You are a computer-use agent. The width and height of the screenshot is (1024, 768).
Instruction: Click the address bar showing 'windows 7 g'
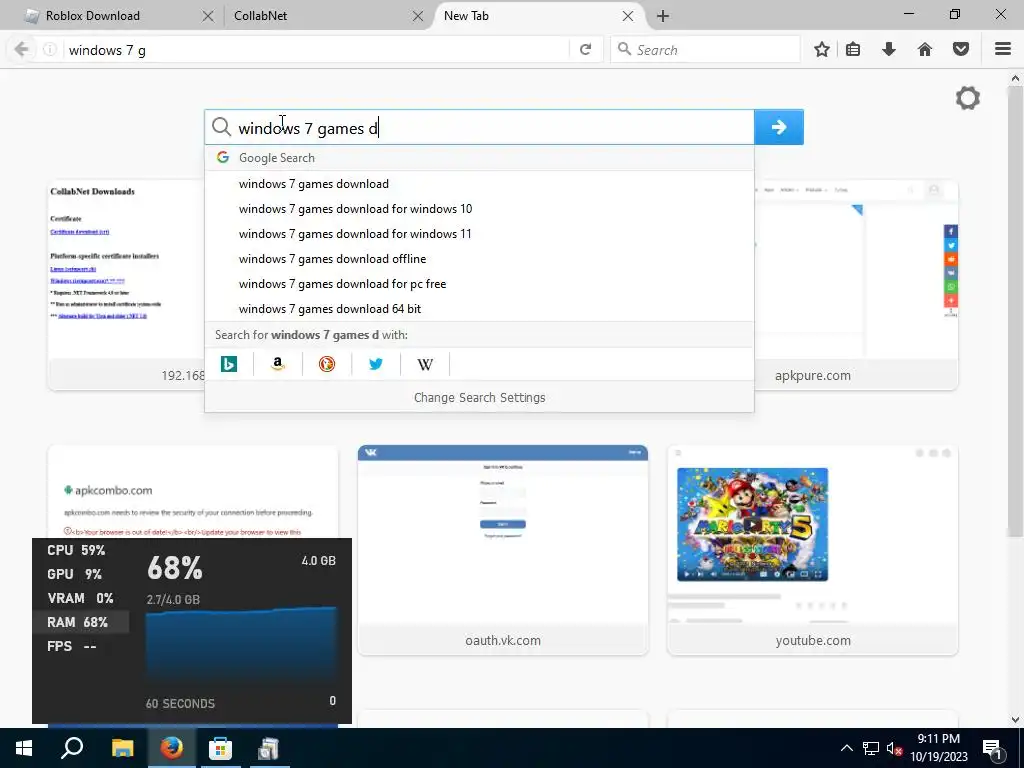317,50
